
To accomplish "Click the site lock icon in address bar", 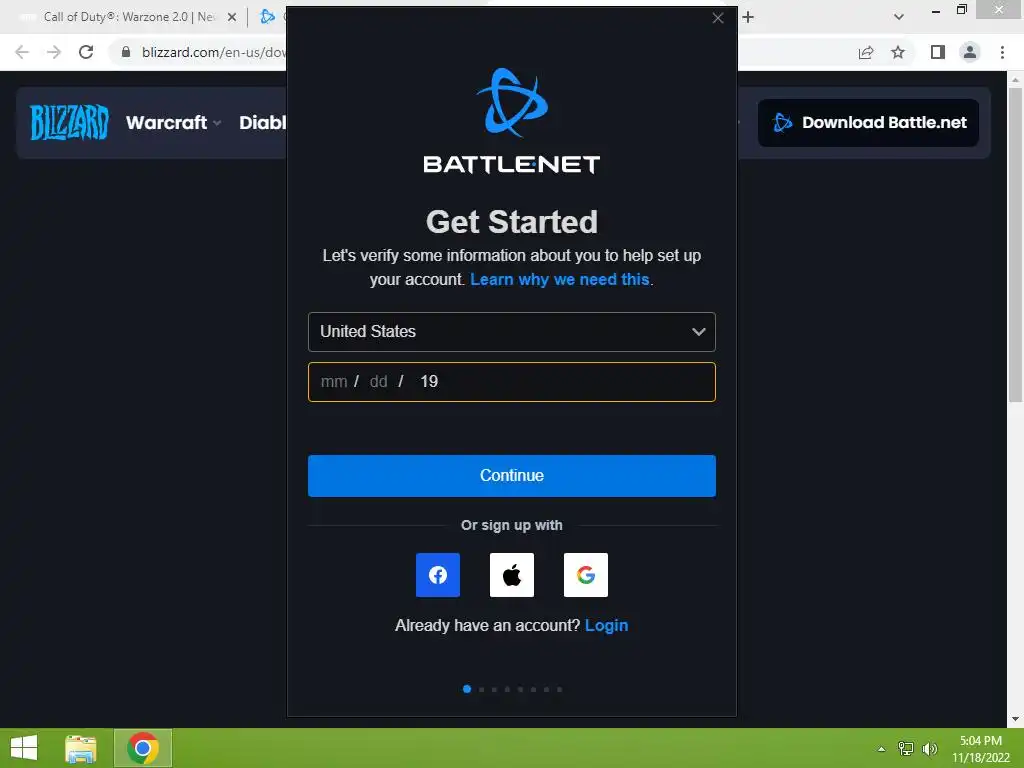I will 126,52.
